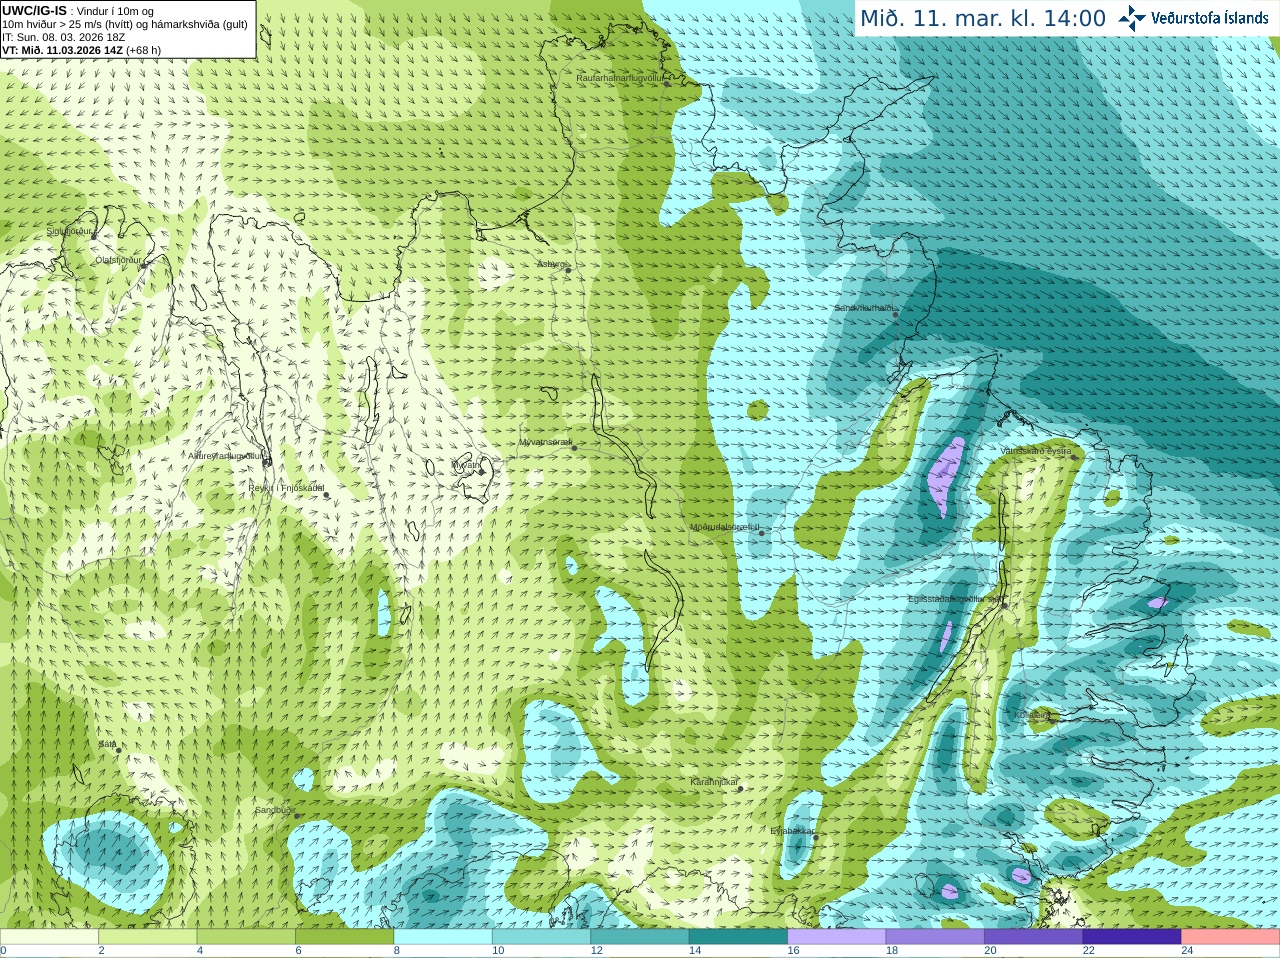
Task: Click the Möðrudalsöræfi station dot
Action: tap(762, 534)
